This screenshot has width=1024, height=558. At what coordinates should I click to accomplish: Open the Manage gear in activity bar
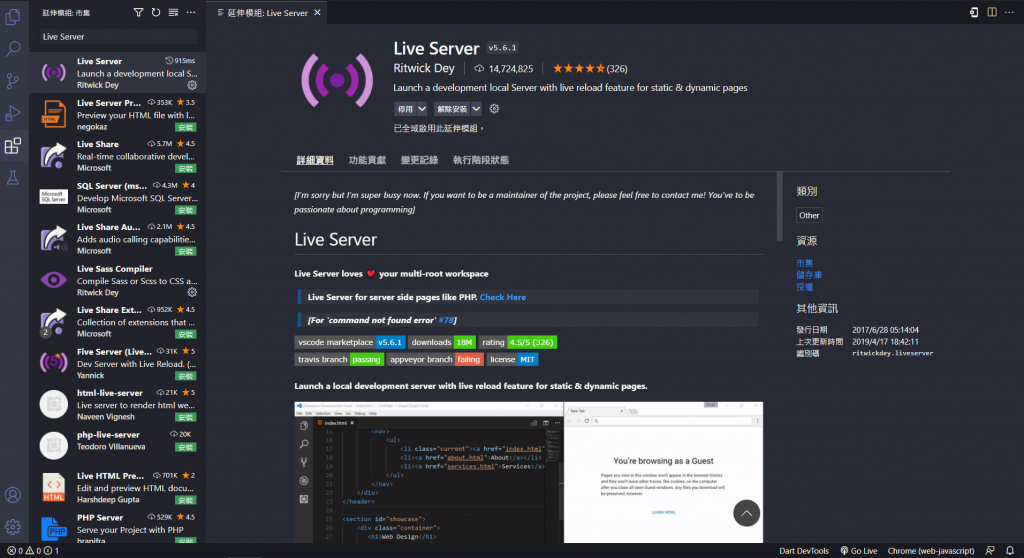(x=13, y=527)
